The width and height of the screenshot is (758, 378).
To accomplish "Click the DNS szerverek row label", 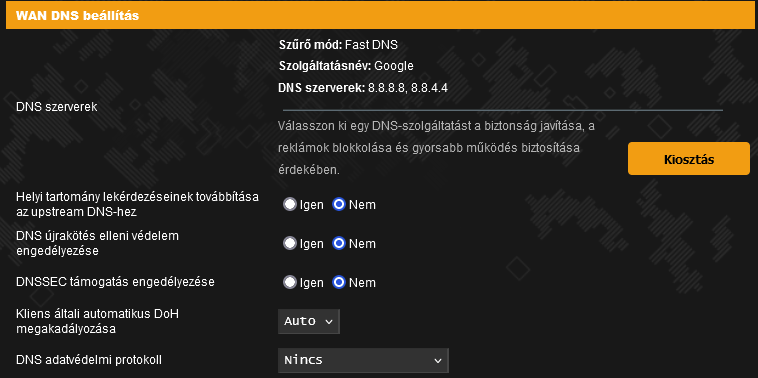I will 57,107.
